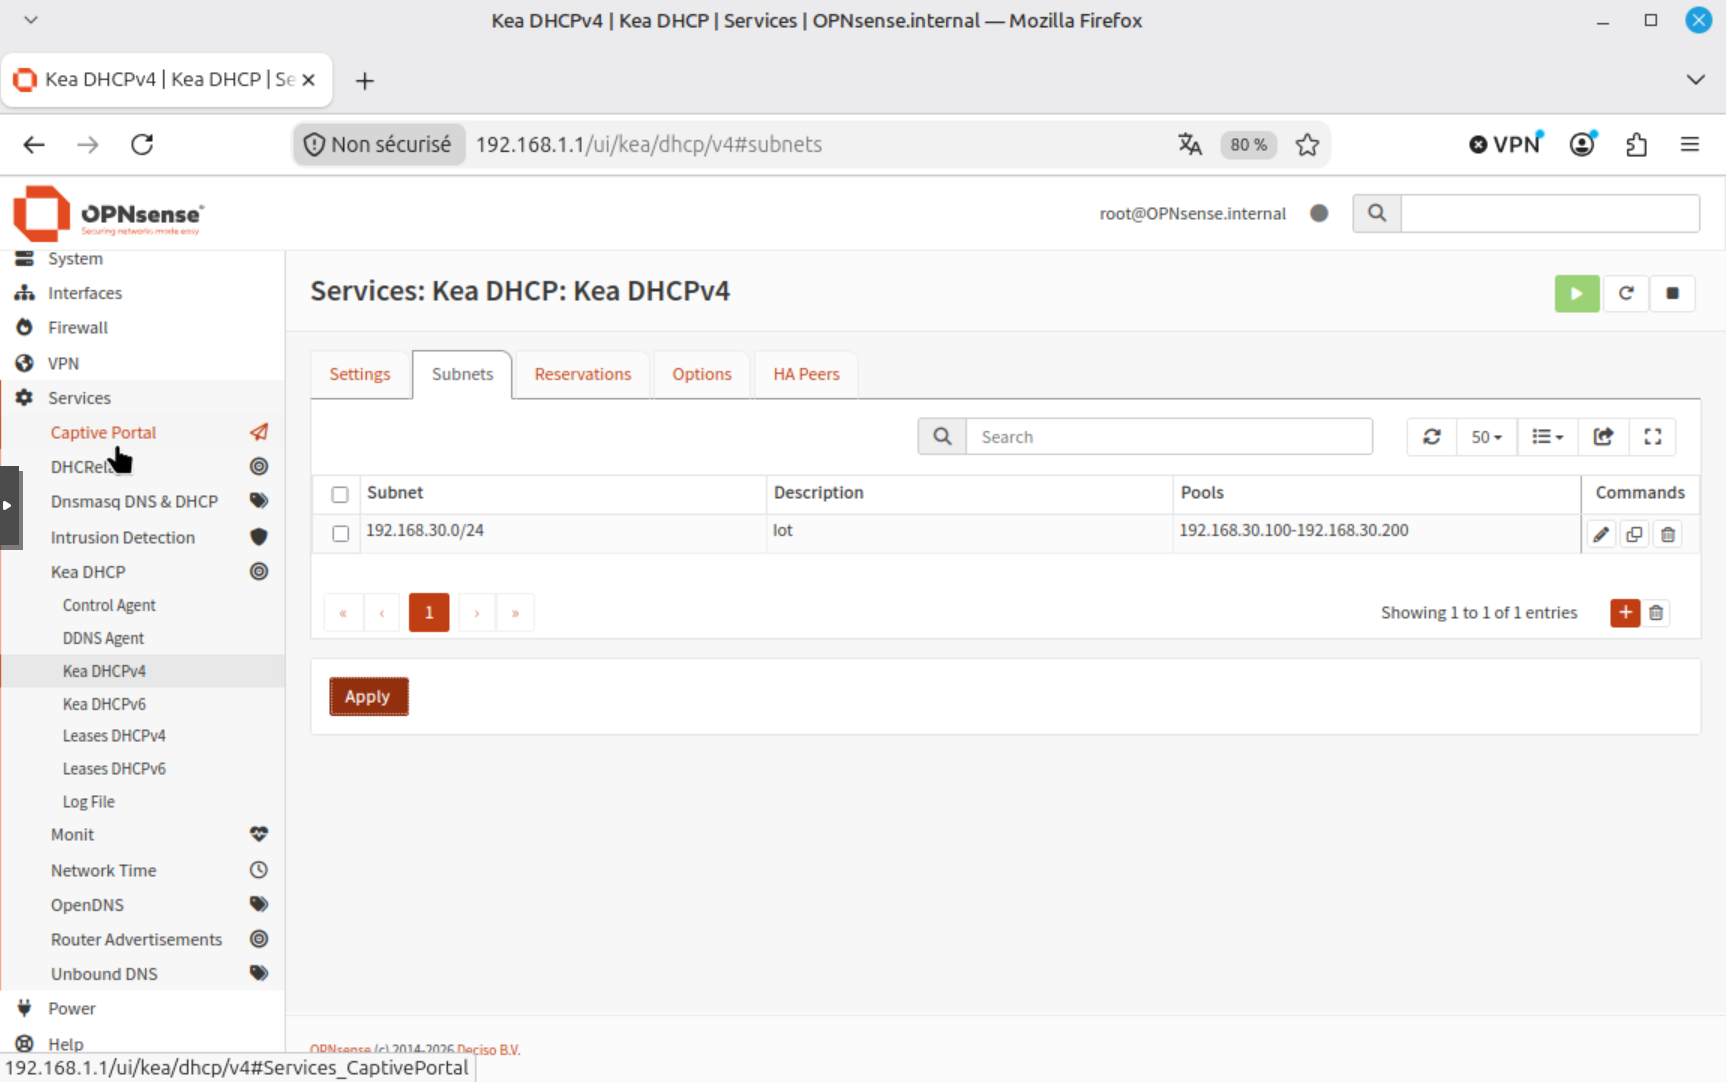Start the Kea DHCPv4 service
The height and width of the screenshot is (1082, 1726).
[1576, 293]
